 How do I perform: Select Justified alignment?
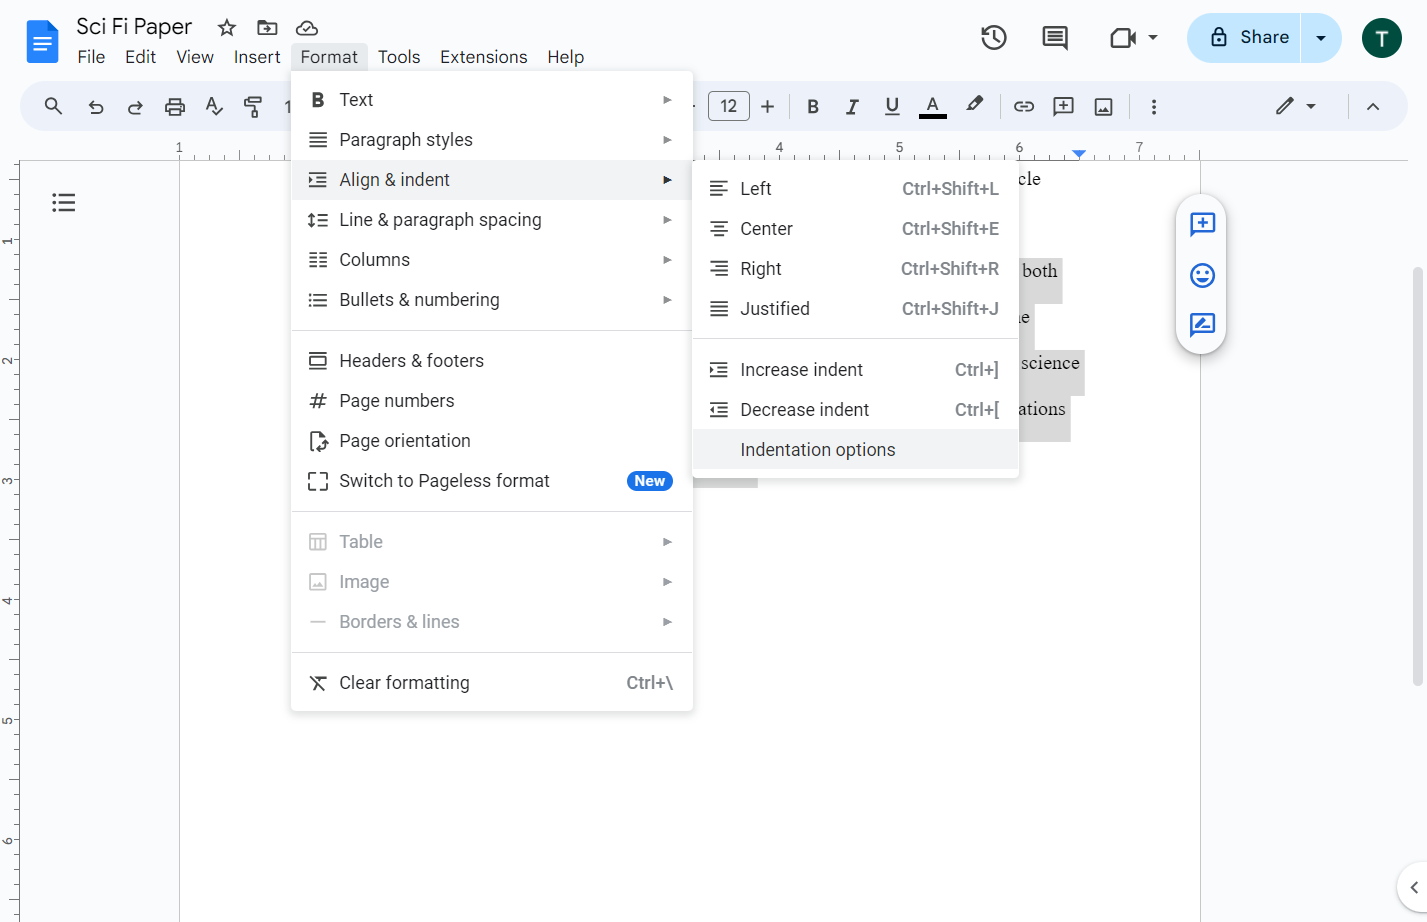855,309
